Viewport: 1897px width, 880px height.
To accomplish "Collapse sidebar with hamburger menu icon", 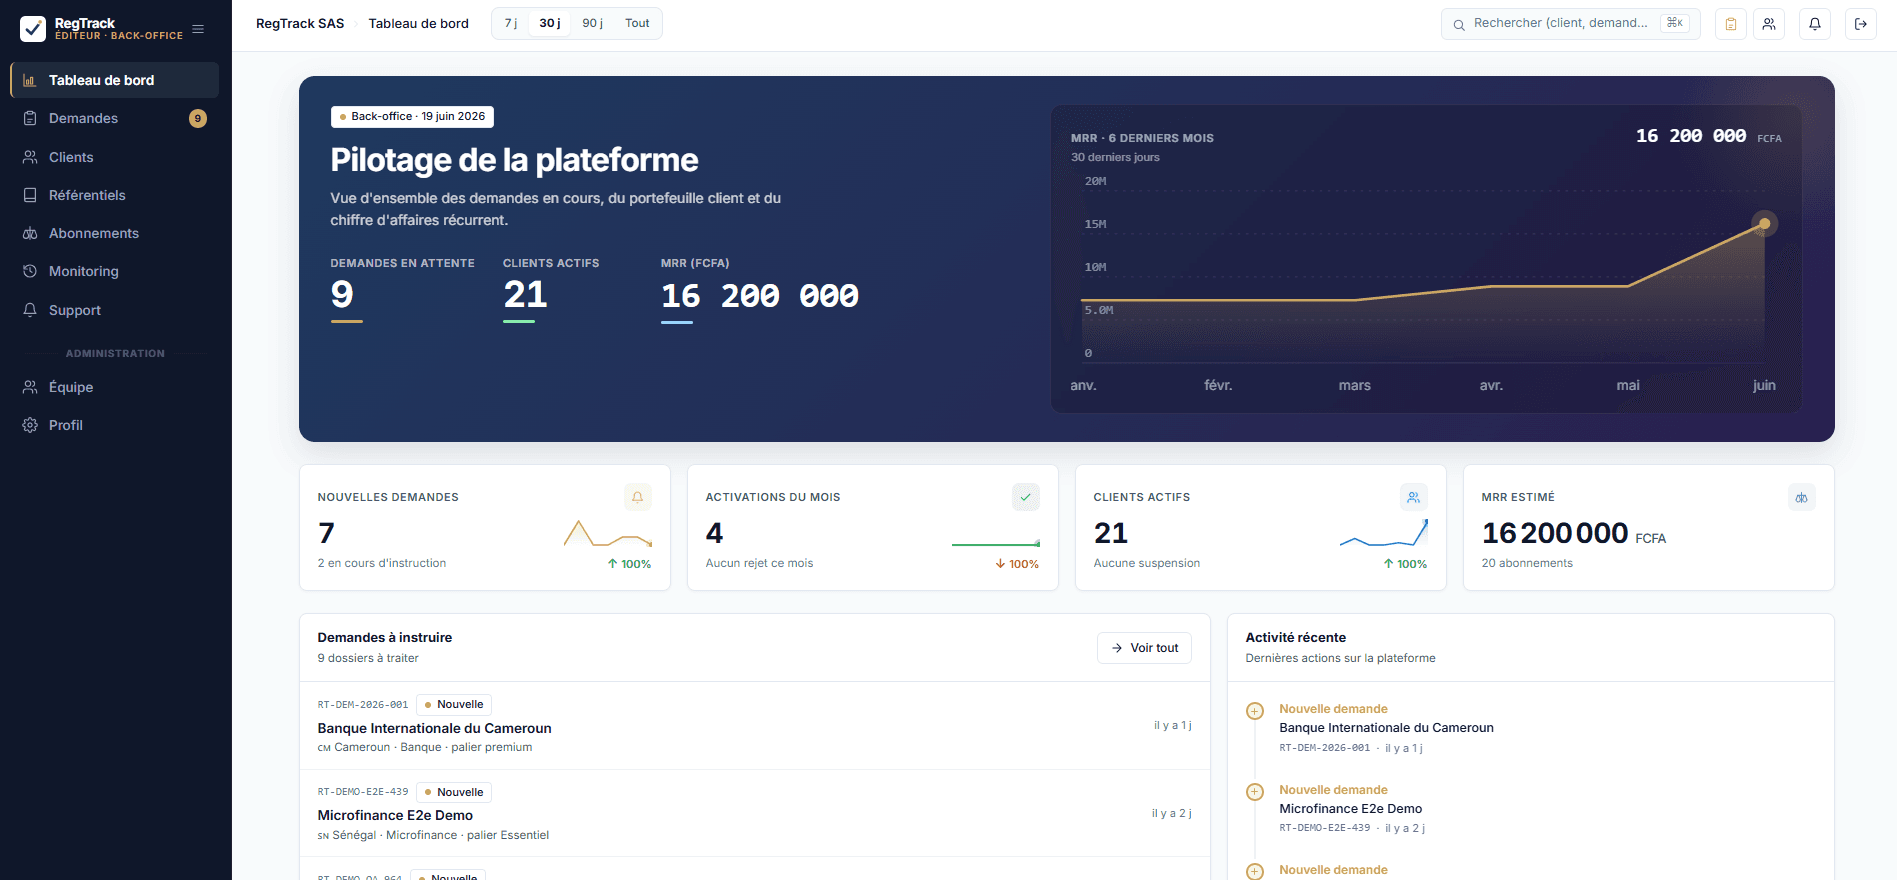I will pos(198,29).
